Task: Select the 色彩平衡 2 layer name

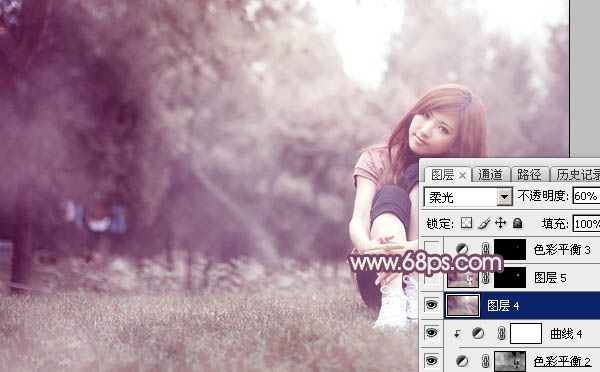Action: pos(562,361)
